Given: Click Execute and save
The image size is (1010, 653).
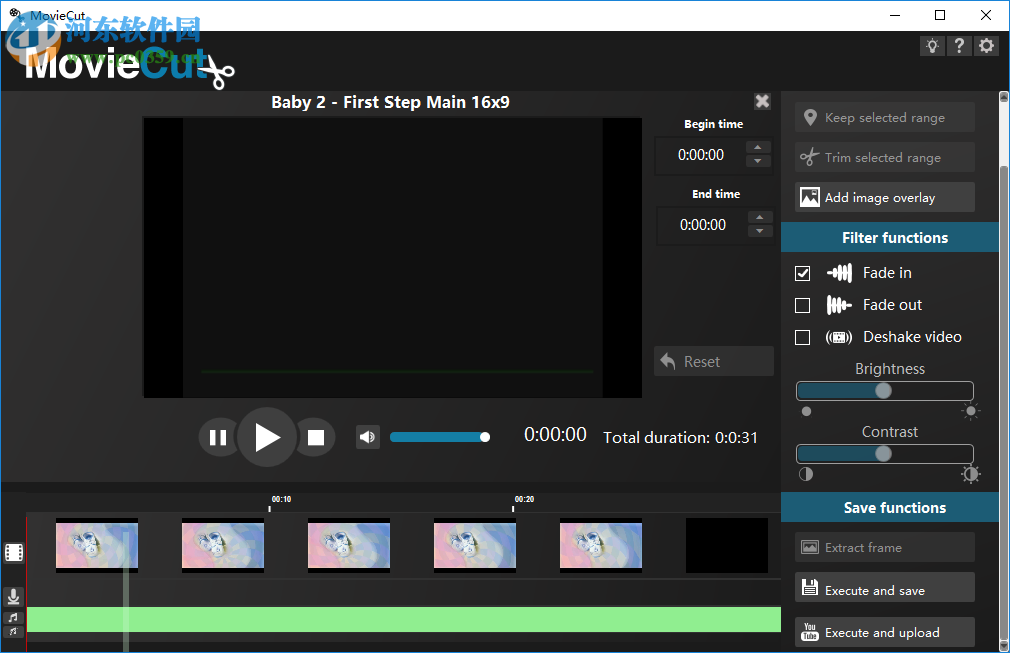Looking at the screenshot, I should 884,588.
